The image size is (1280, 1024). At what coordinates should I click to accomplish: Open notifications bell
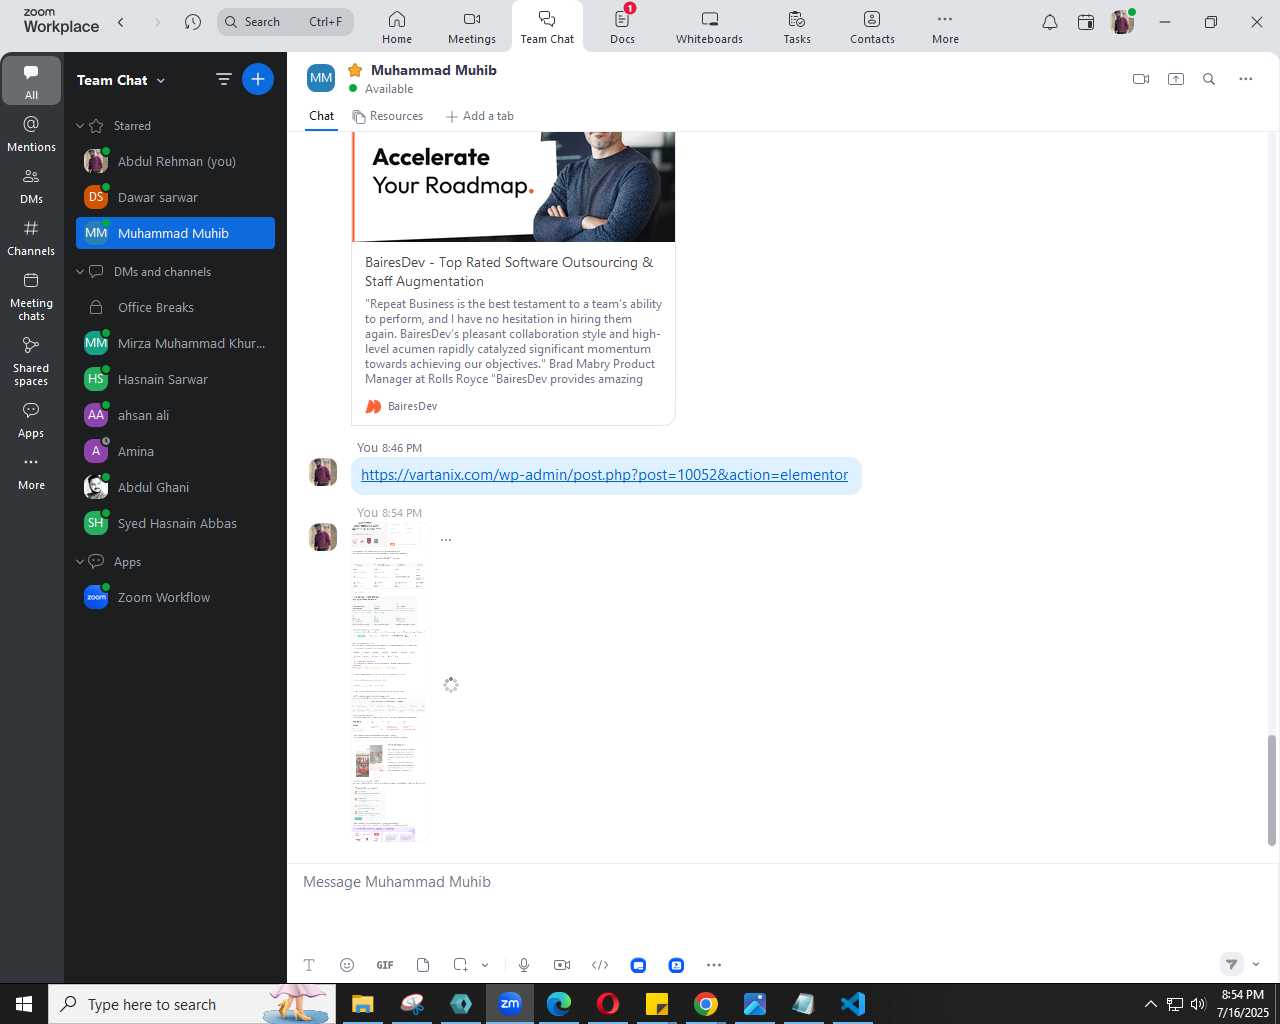coord(1050,22)
